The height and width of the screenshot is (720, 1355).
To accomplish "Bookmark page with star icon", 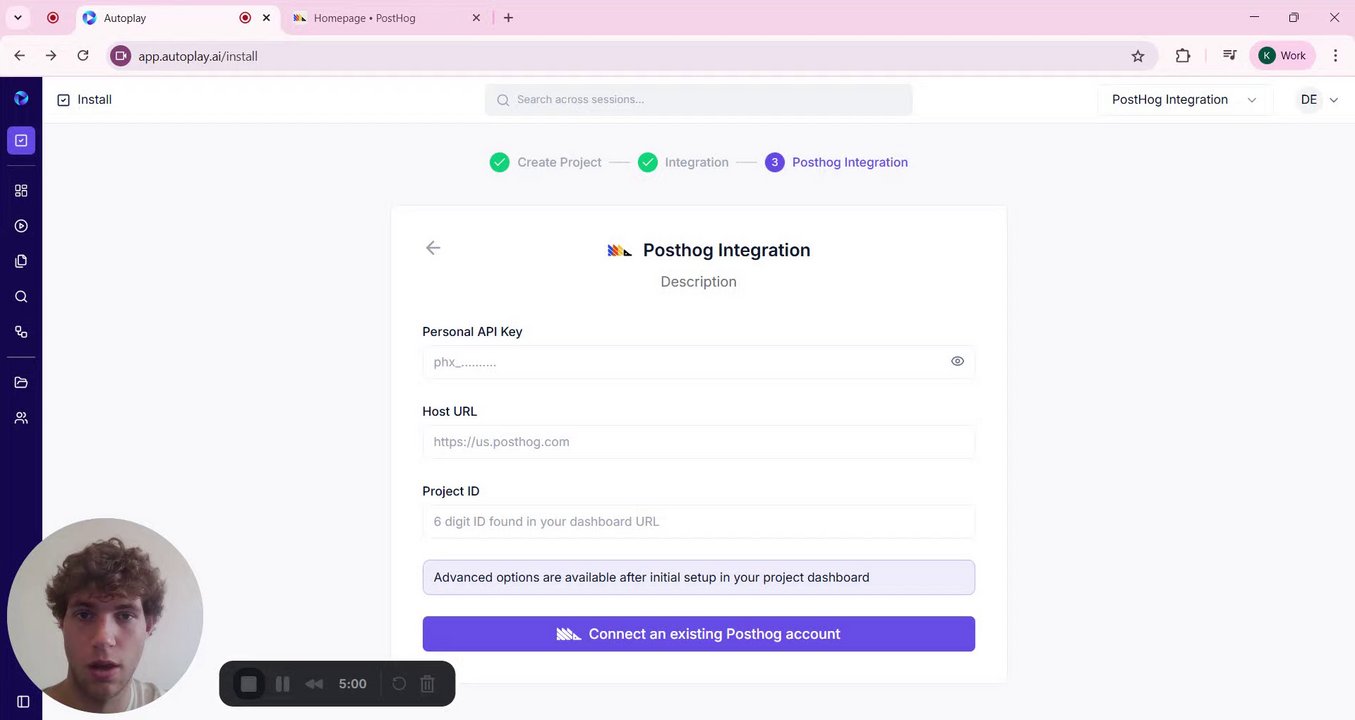I will pos(1138,56).
